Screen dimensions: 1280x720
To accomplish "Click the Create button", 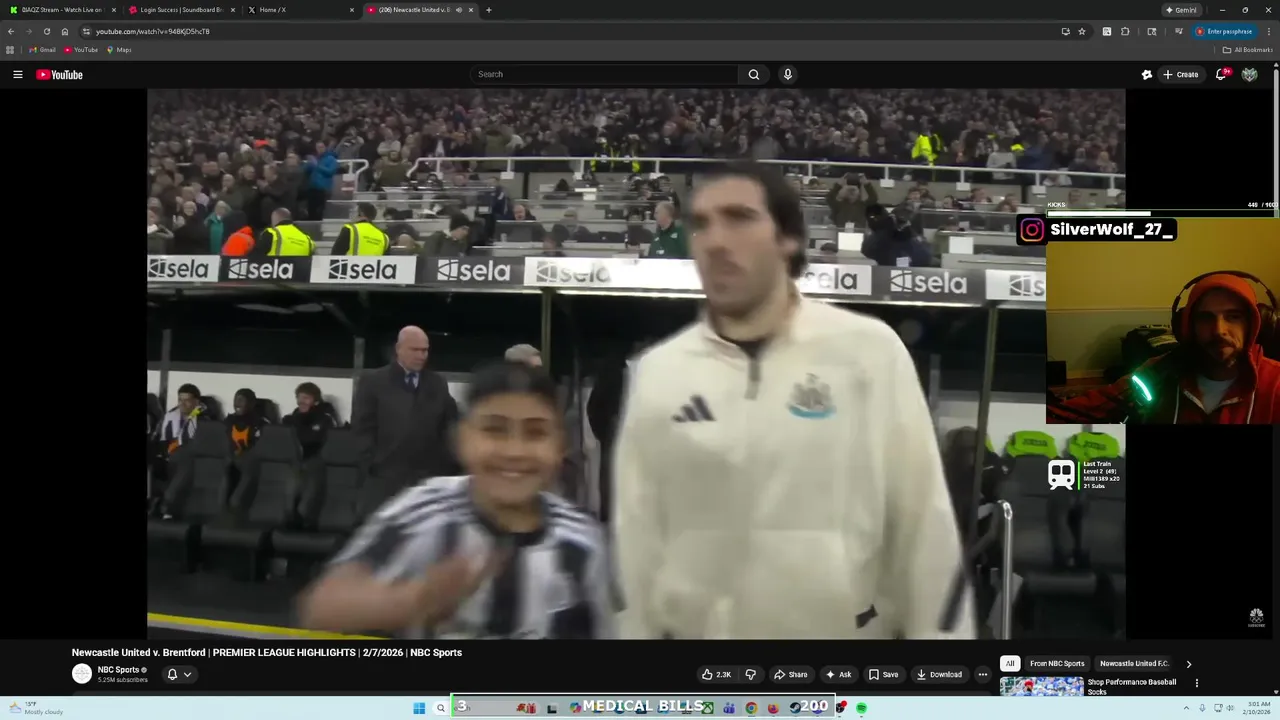I will point(1180,74).
